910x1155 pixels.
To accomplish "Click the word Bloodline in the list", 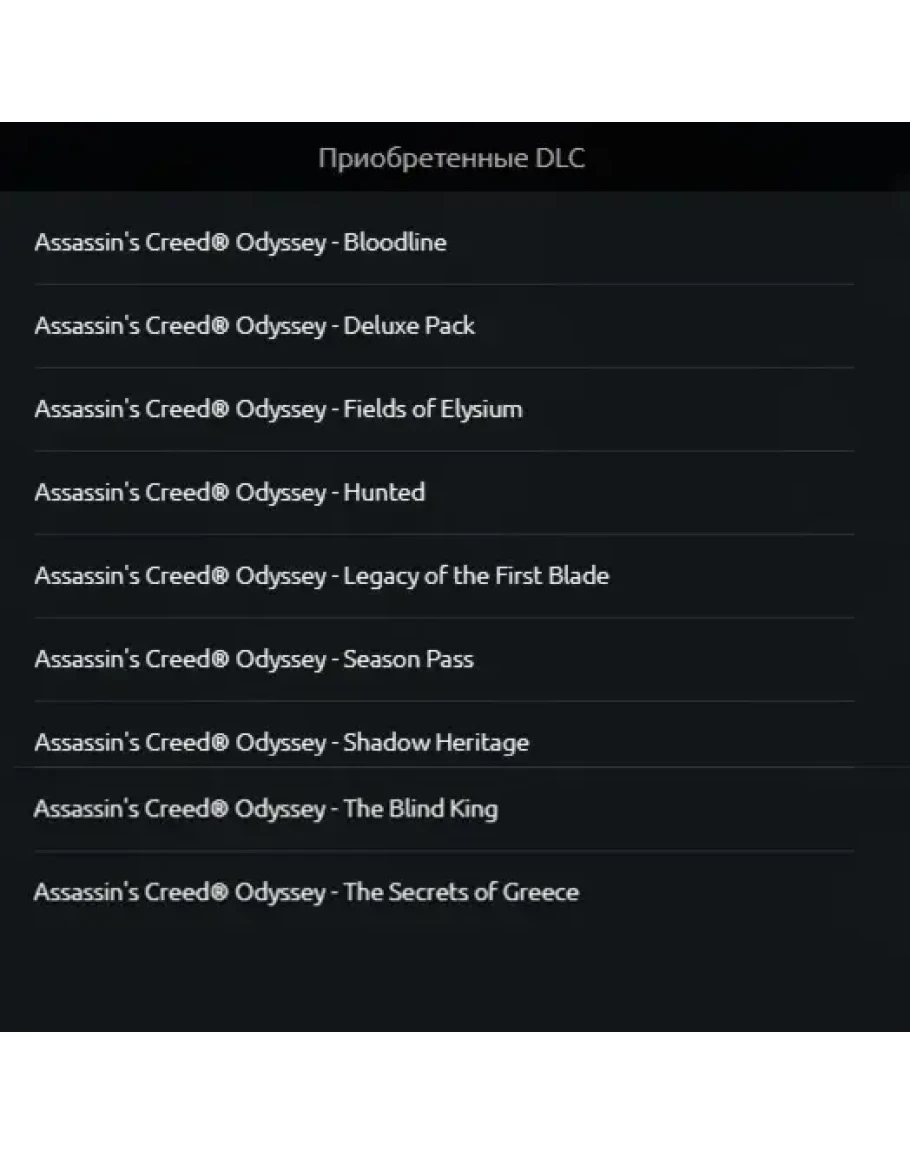I will click(x=395, y=243).
